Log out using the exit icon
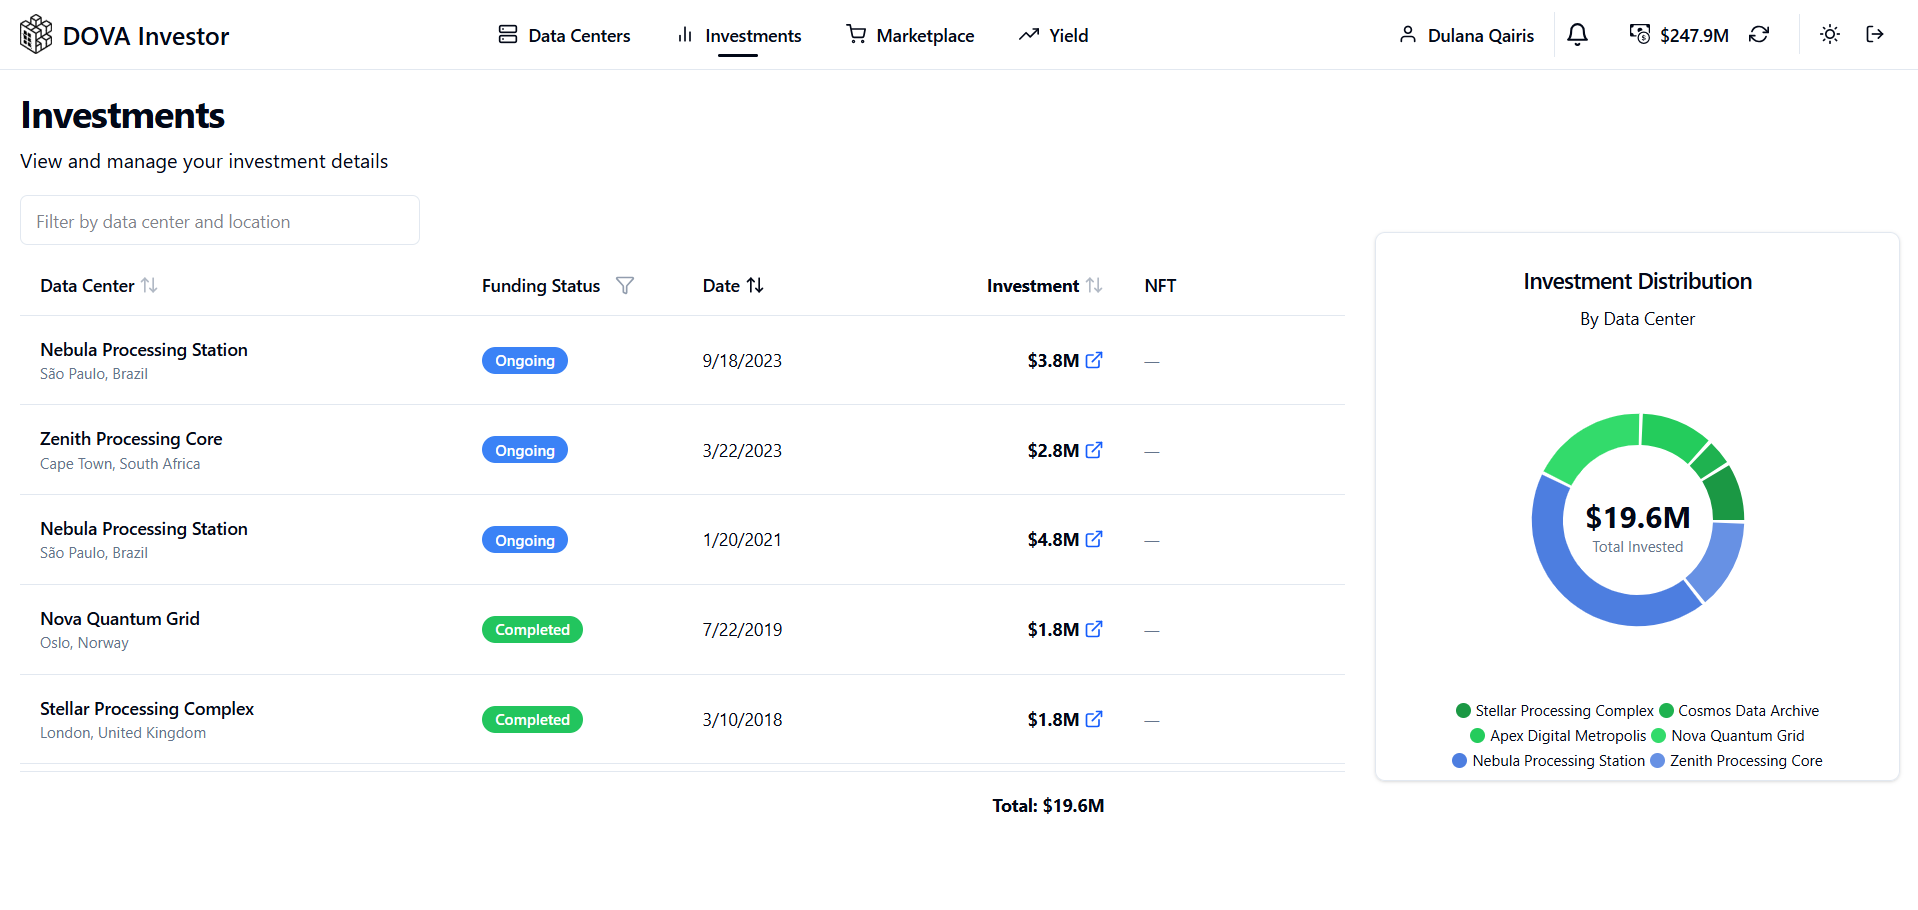Viewport: 1918px width, 910px height. (1877, 34)
